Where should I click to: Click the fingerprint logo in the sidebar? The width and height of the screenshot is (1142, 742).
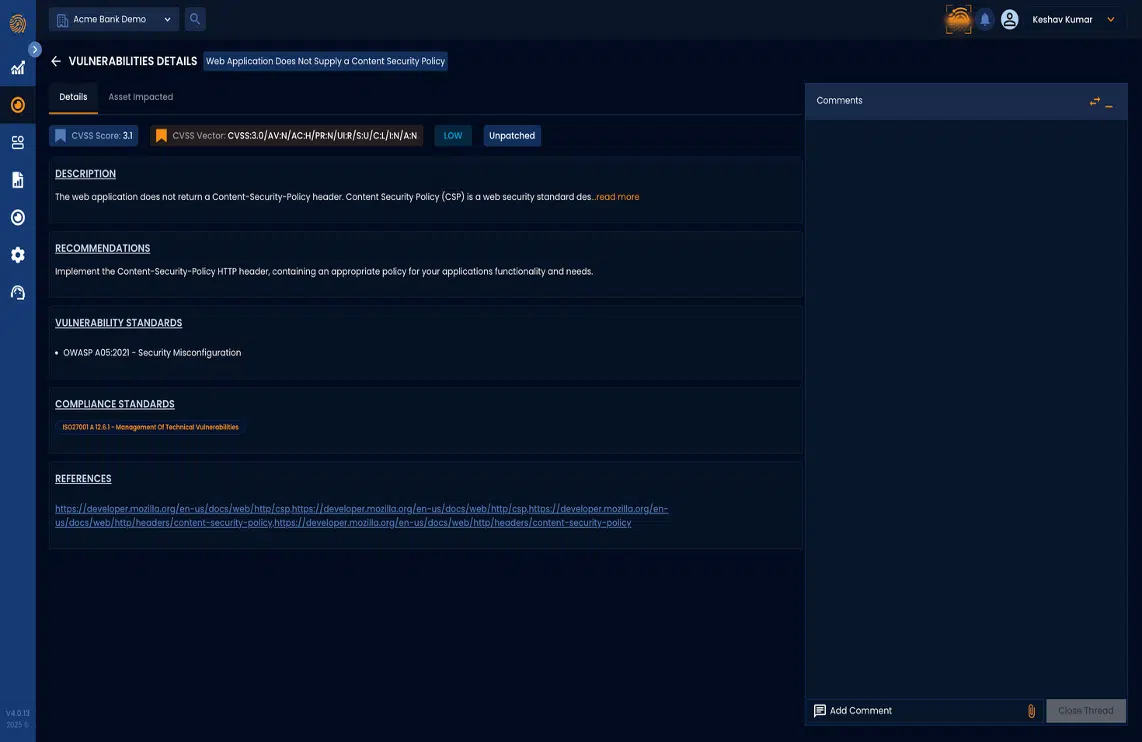click(17, 23)
